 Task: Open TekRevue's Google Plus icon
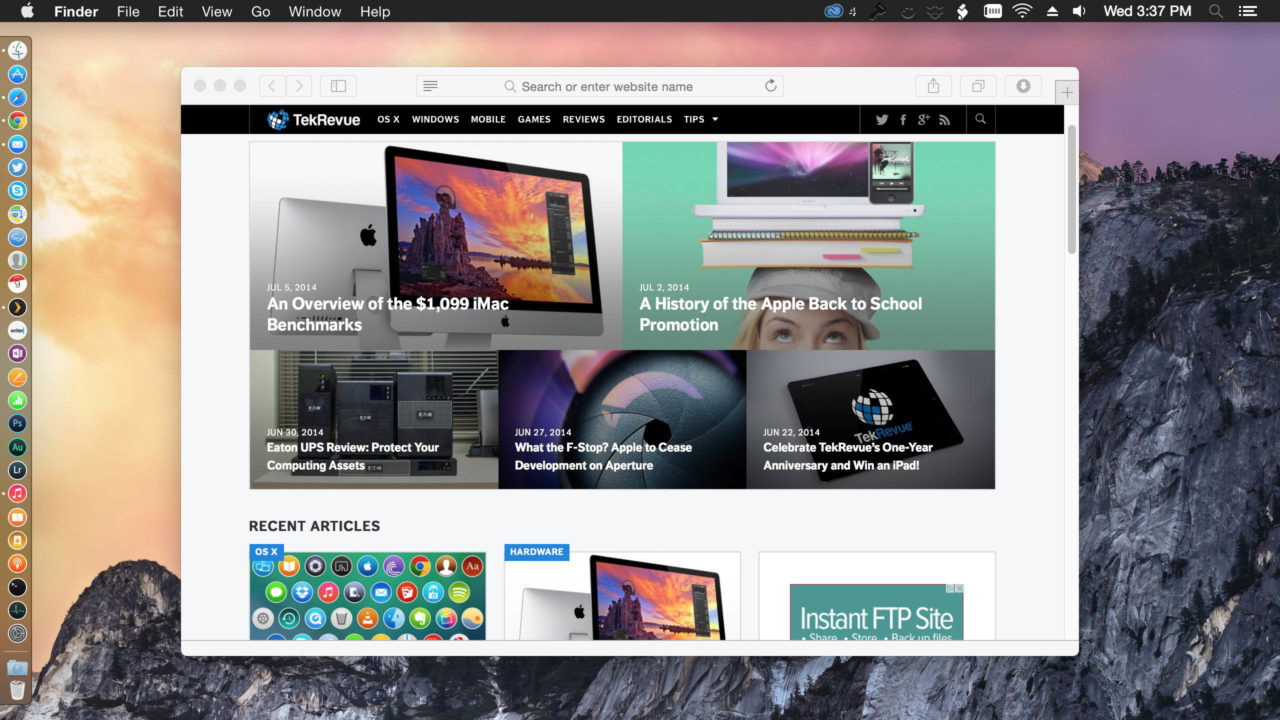pyautogui.click(x=923, y=119)
